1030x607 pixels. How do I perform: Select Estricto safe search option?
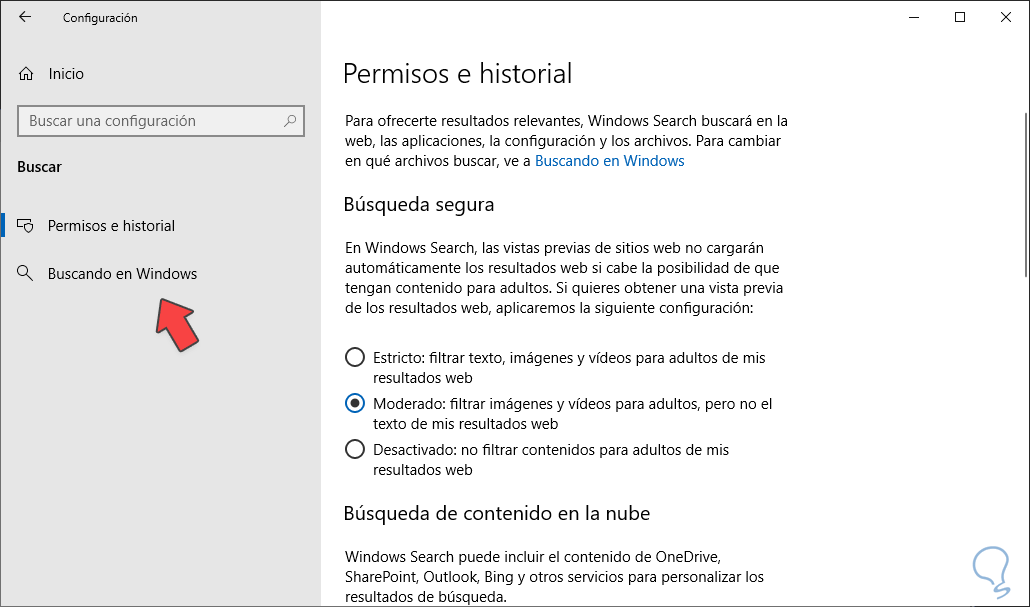[x=354, y=357]
